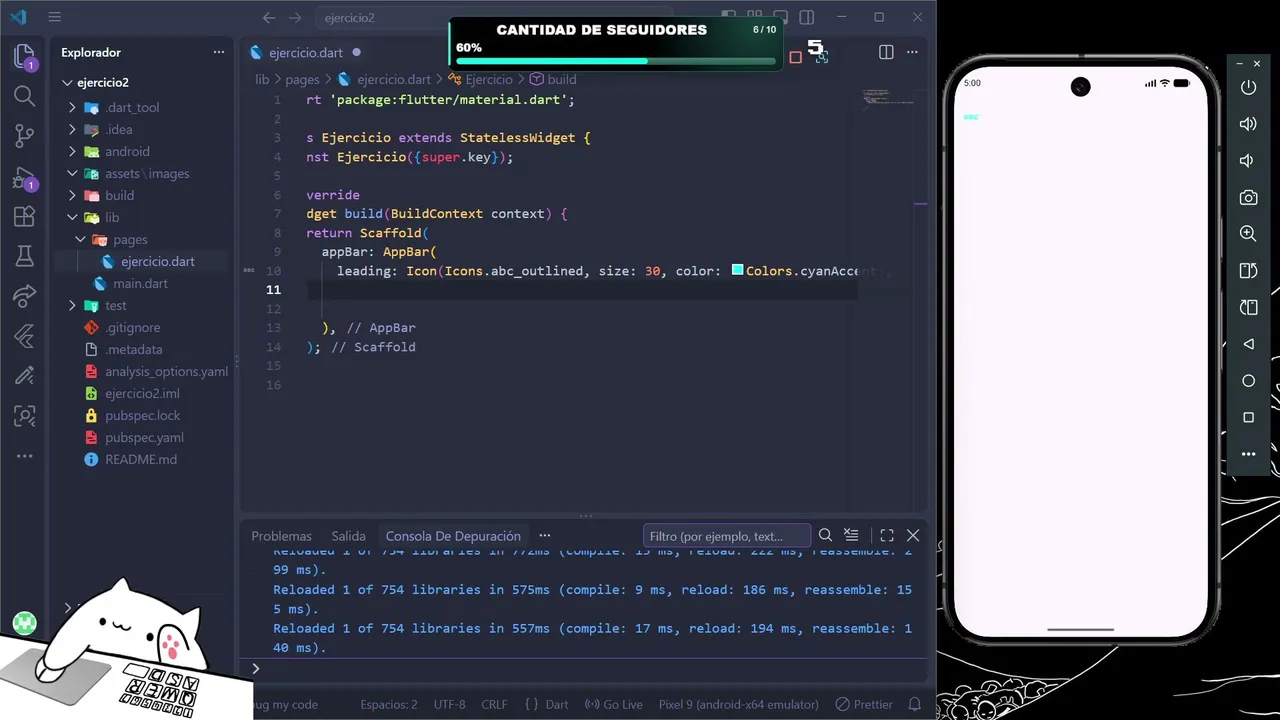Viewport: 1280px width, 720px height.
Task: Click the cyanAccent color swatch in code
Action: (737, 270)
